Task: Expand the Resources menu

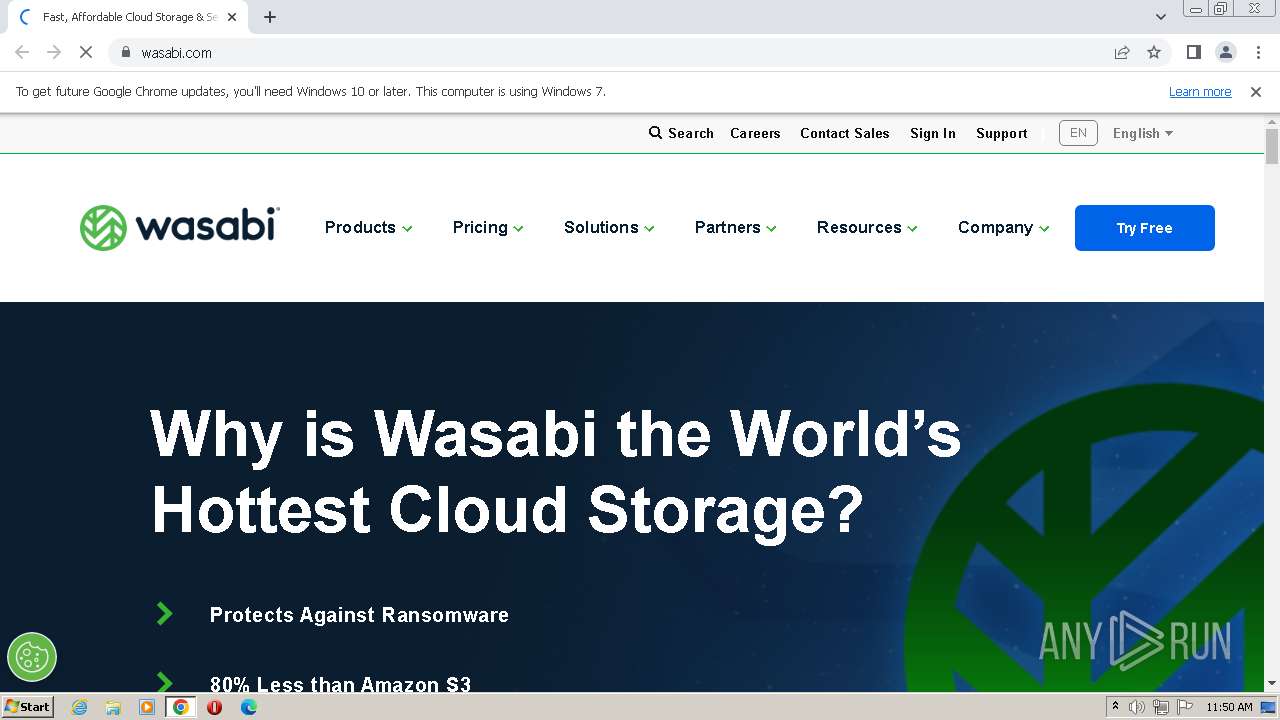Action: pyautogui.click(x=867, y=228)
